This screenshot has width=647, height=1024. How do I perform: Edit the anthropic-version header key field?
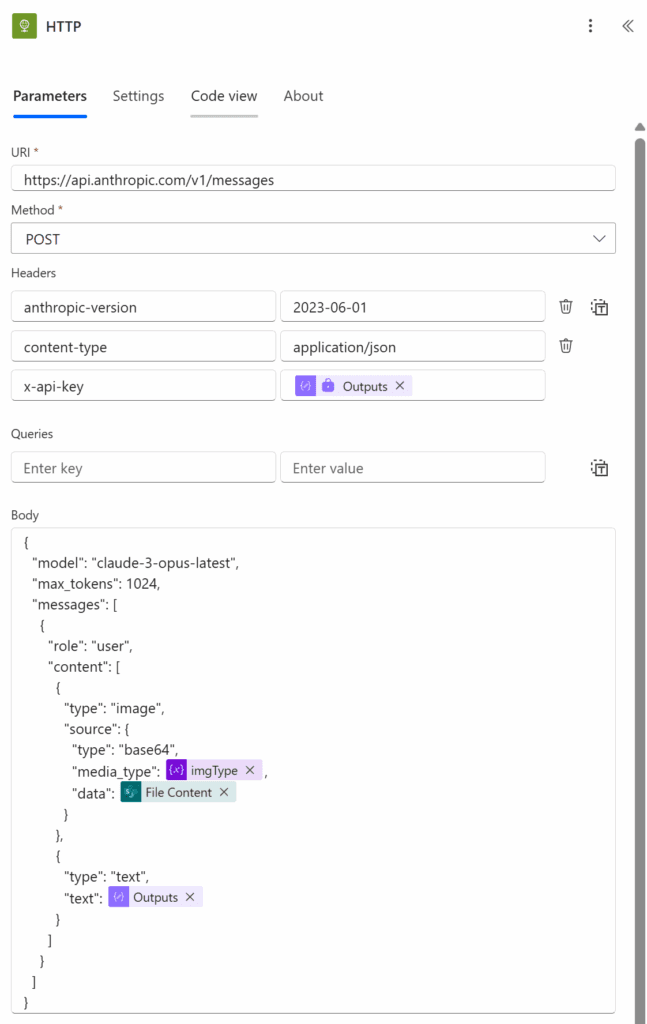pyautogui.click(x=143, y=307)
